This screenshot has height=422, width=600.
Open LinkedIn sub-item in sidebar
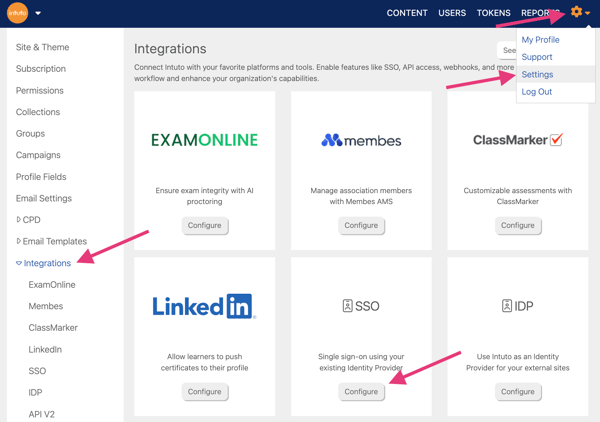tap(45, 349)
